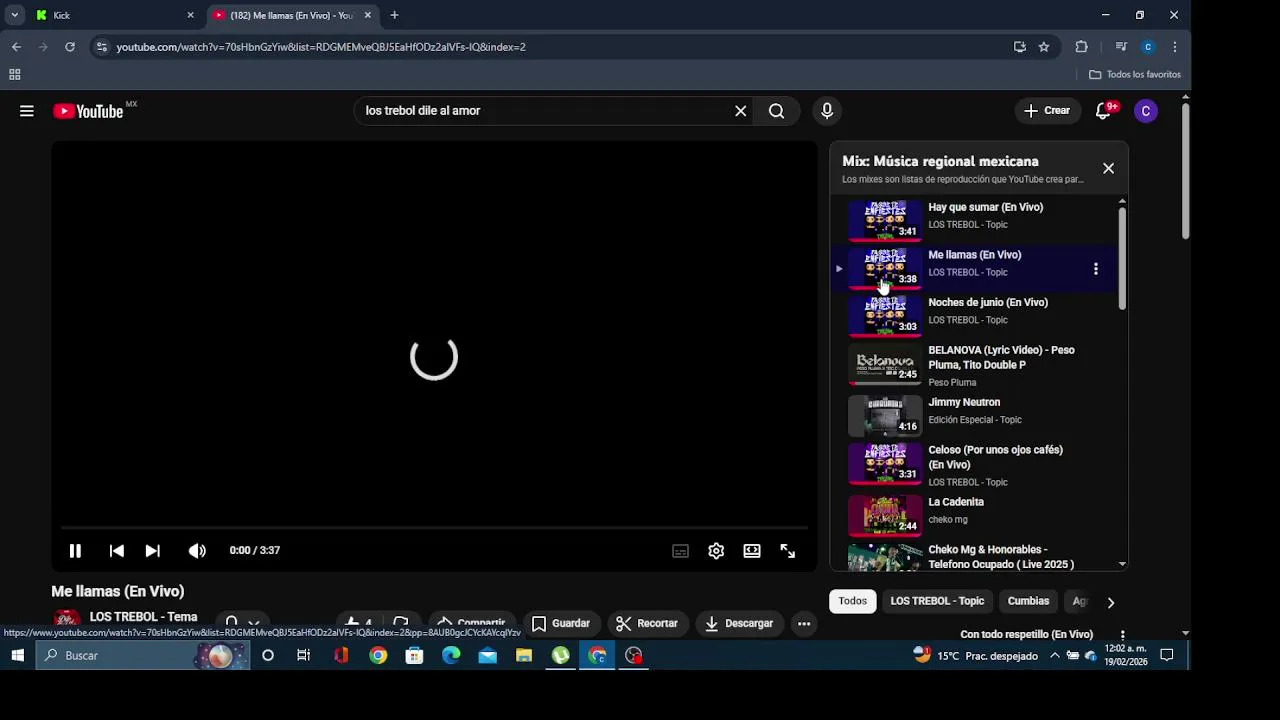1280x720 pixels.
Task: Open a new browser tab
Action: pyautogui.click(x=394, y=15)
